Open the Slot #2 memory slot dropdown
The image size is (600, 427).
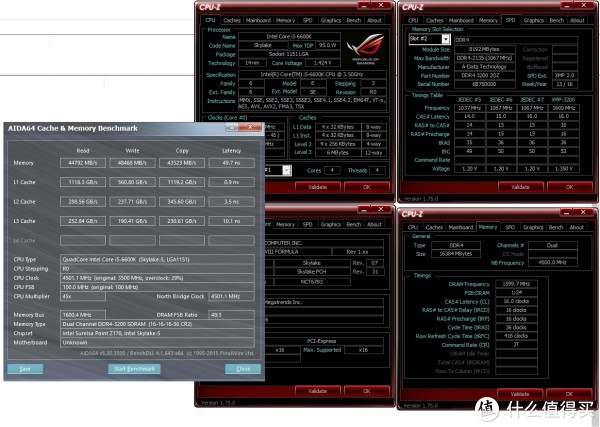click(x=445, y=39)
